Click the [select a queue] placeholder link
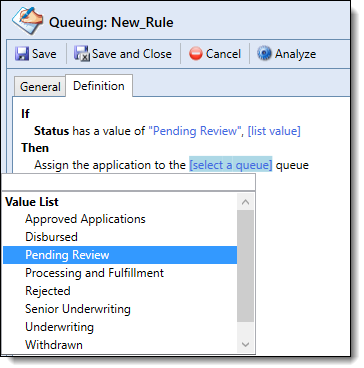The image size is (364, 368). tap(231, 165)
